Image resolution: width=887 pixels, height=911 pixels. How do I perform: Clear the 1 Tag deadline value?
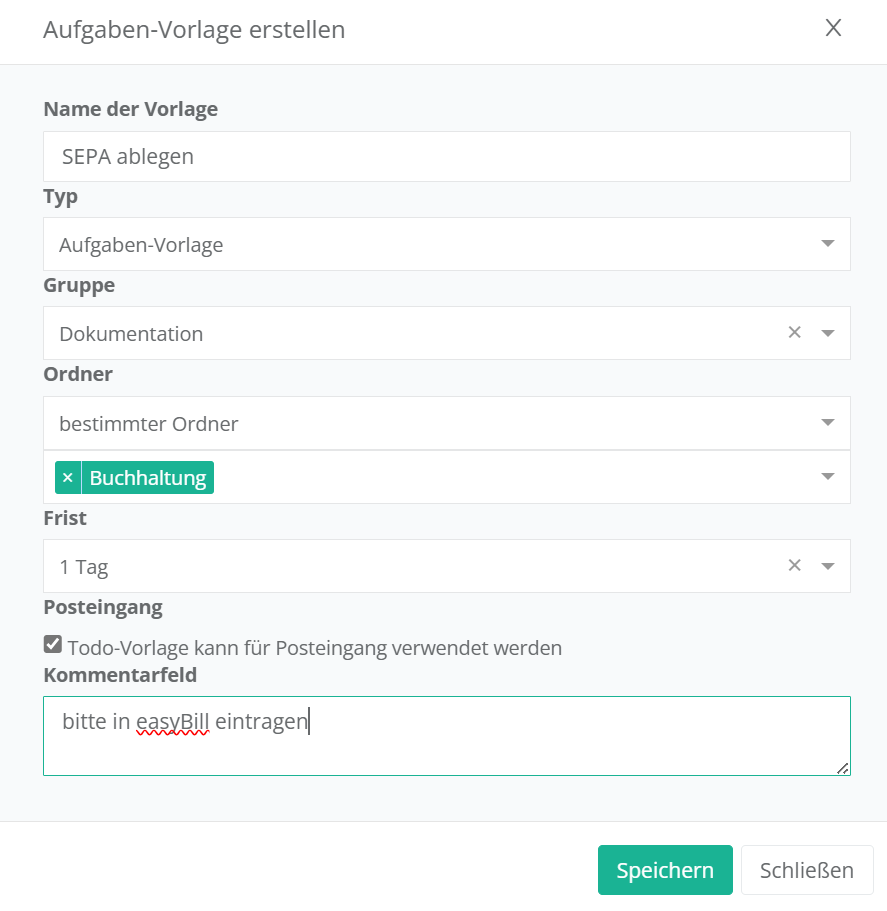pos(795,566)
